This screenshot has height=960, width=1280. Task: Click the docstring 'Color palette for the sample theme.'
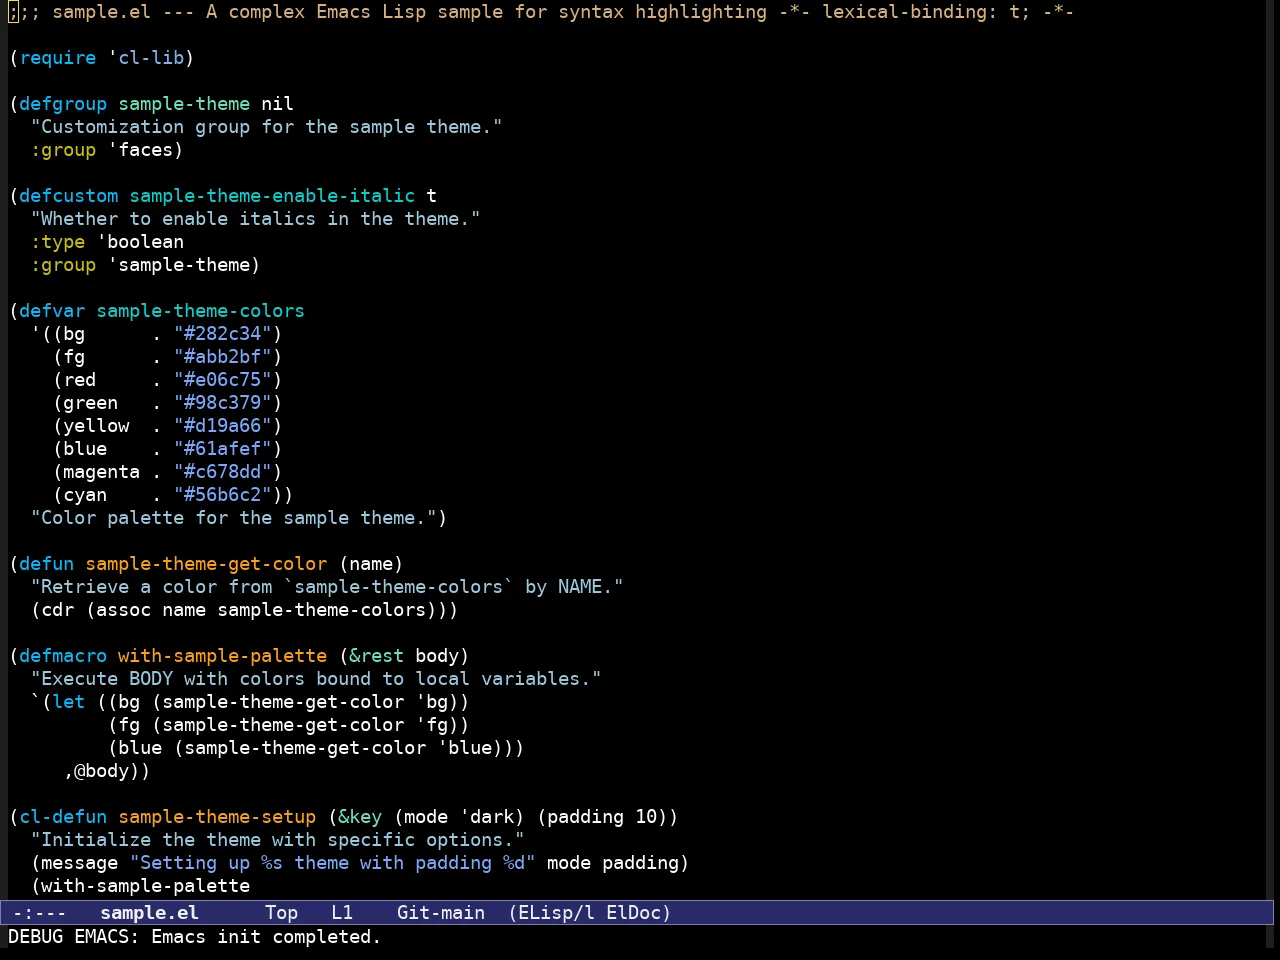click(x=234, y=518)
